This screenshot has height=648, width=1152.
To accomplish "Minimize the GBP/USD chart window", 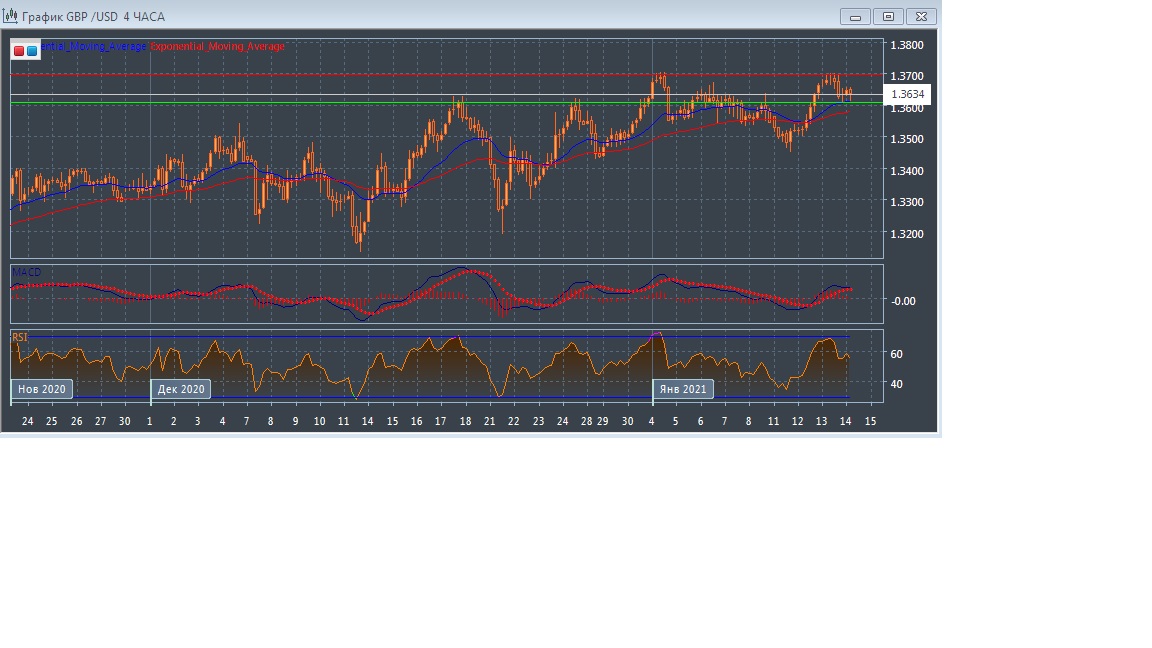I will 856,16.
